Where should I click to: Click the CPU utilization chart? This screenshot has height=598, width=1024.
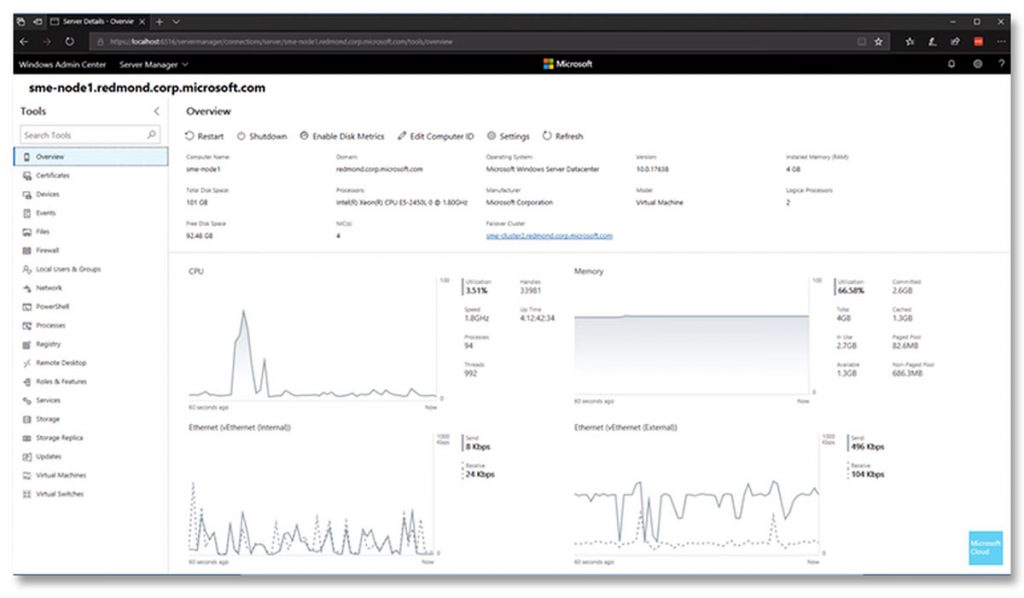[313, 337]
